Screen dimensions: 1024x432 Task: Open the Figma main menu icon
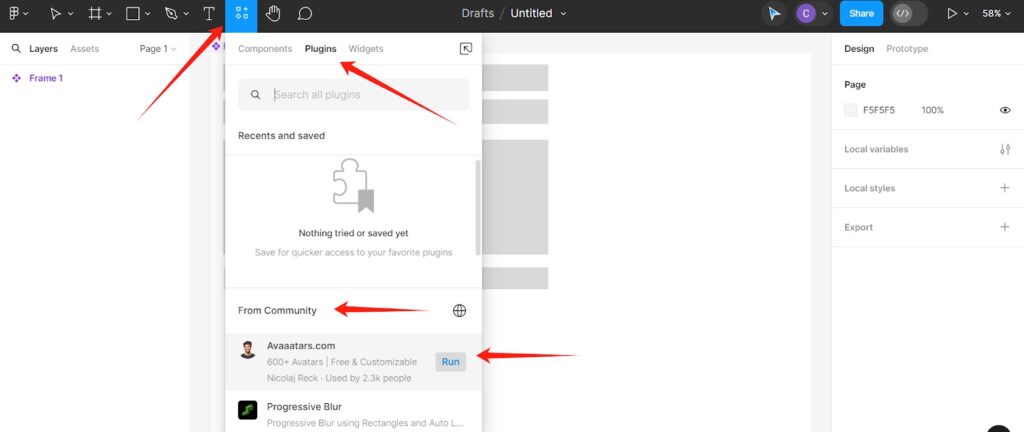coord(14,13)
